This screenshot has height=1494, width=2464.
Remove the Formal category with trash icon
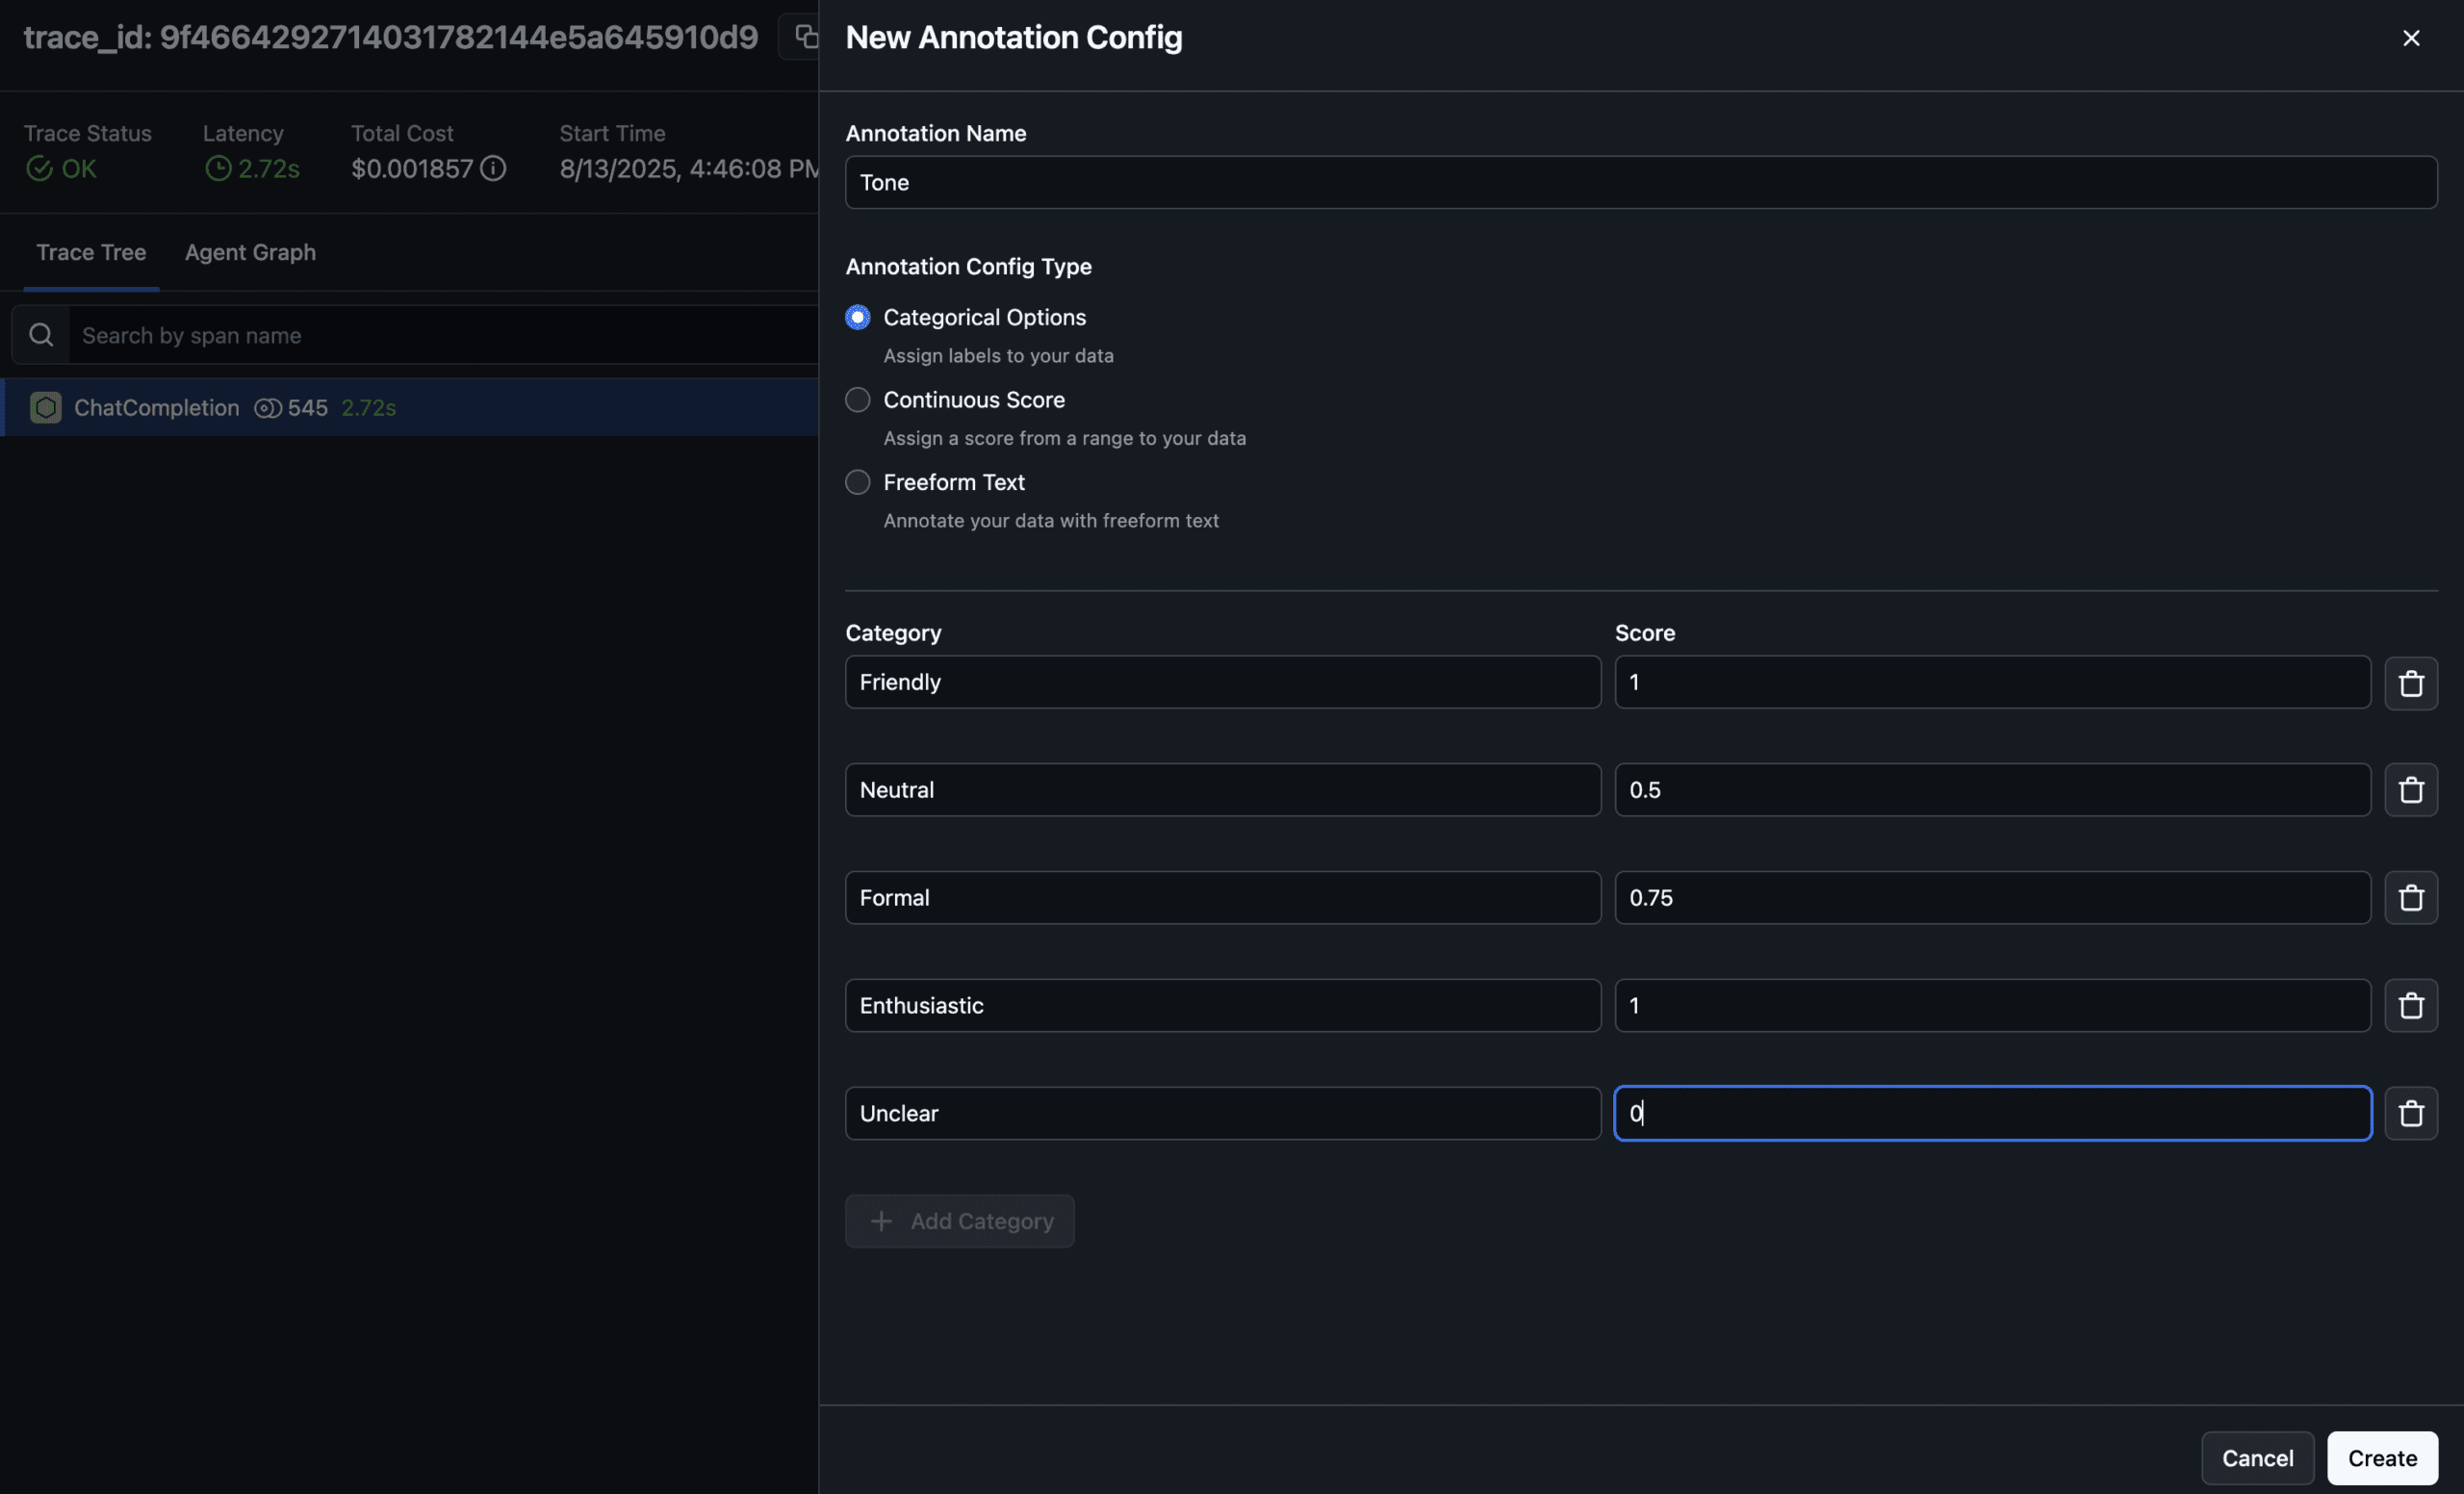2410,898
